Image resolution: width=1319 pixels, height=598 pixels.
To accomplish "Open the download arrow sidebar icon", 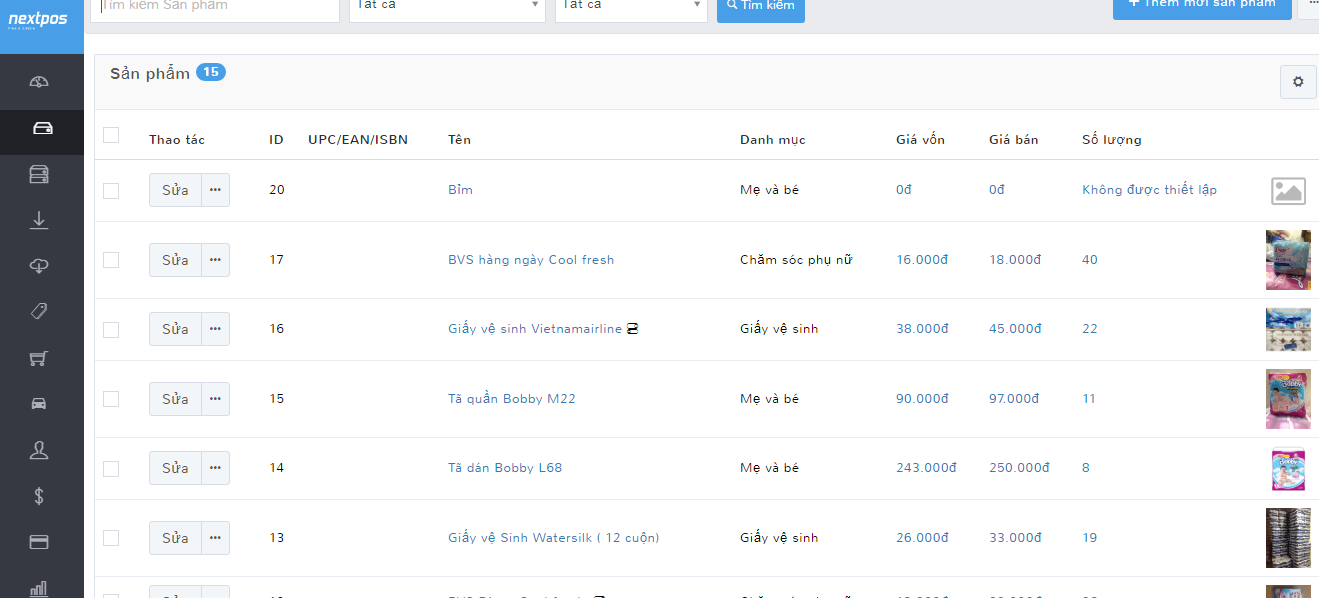I will pos(39,220).
